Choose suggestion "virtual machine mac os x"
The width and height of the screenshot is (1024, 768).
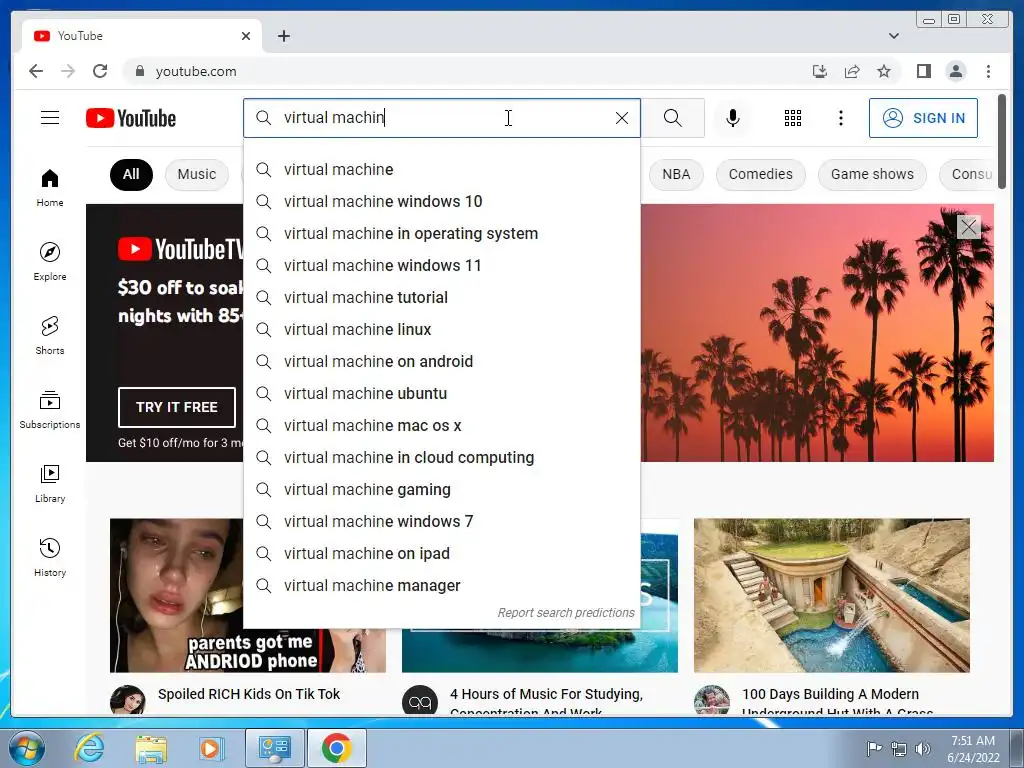coord(441,426)
